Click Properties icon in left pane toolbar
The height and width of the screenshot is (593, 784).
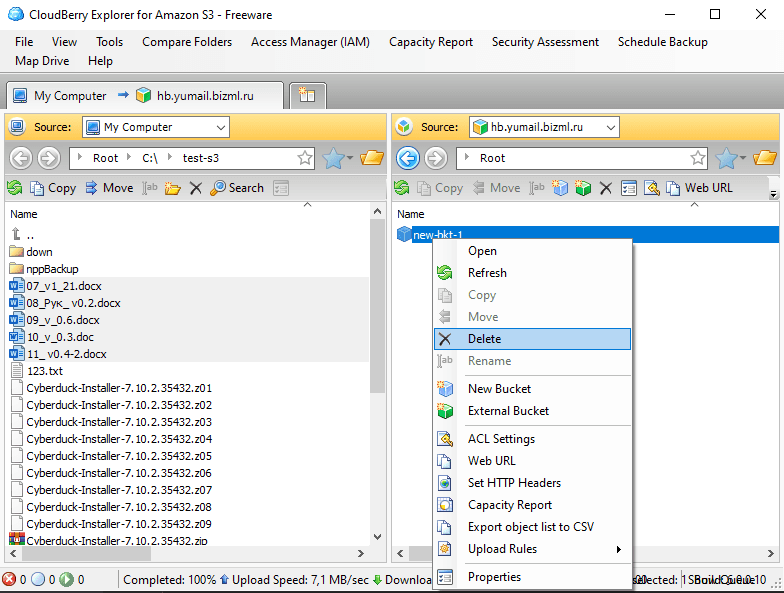tap(281, 188)
